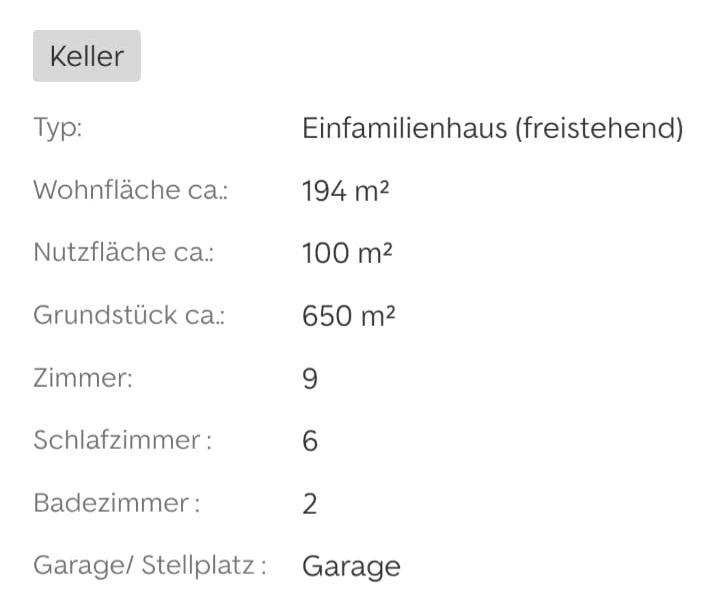Select the "Wohnfläche ca.:" label
Image resolution: width=726 pixels, height=611 pixels.
click(131, 191)
